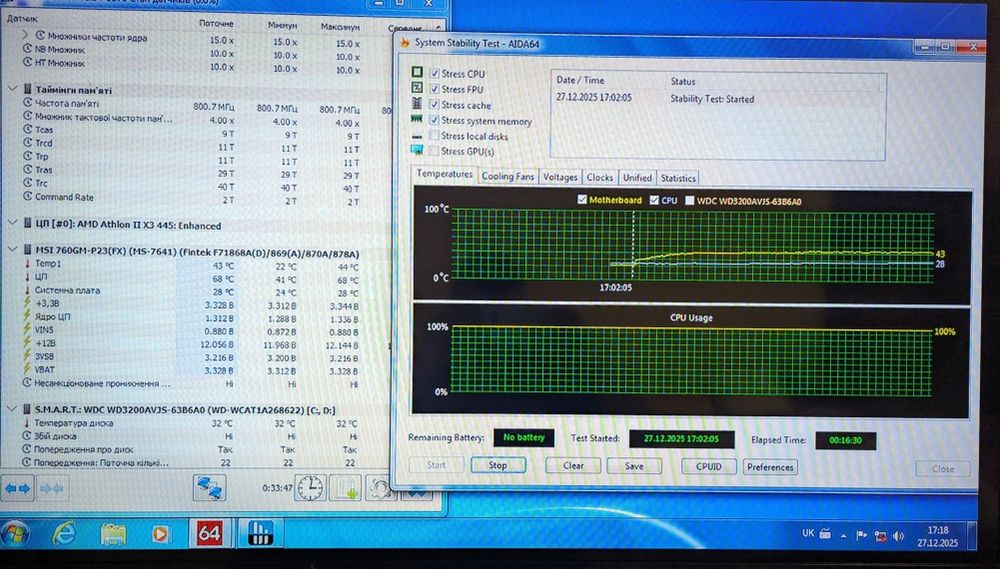Click the cache chip icon beside Stress cache

click(417, 103)
